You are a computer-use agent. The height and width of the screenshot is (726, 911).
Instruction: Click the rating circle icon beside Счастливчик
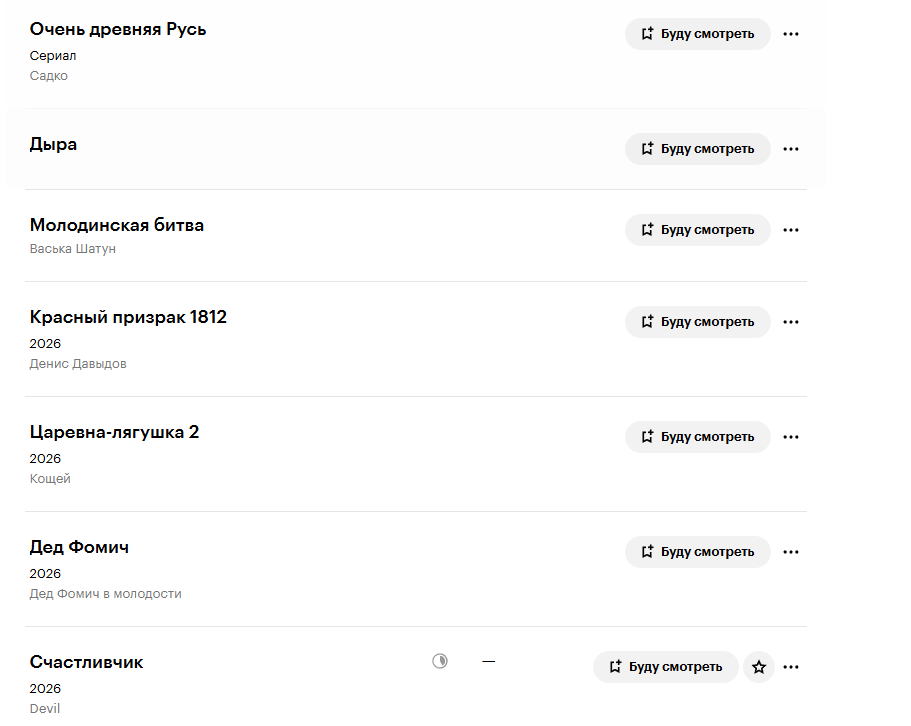[x=440, y=661]
